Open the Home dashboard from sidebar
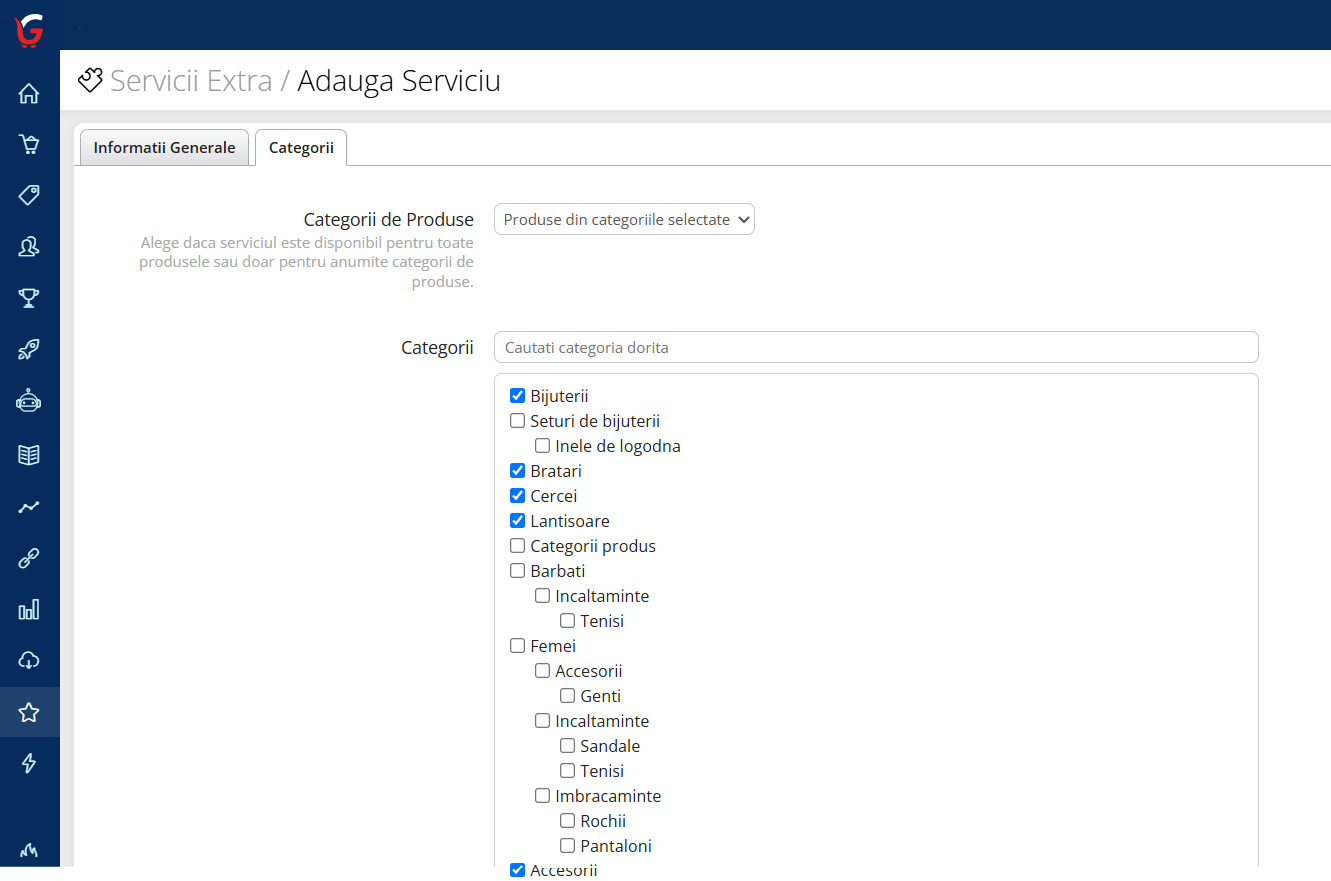The width and height of the screenshot is (1331, 881). click(x=29, y=92)
